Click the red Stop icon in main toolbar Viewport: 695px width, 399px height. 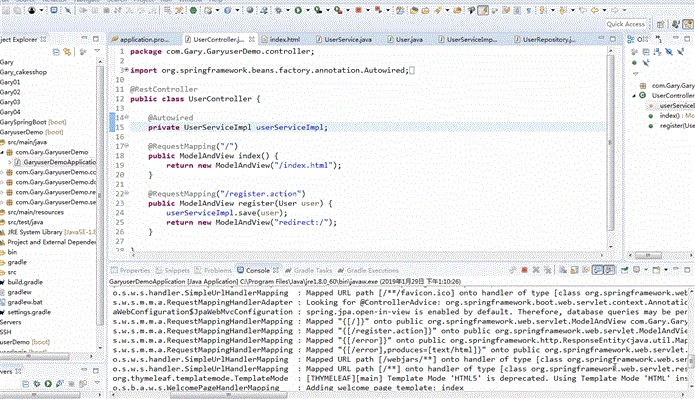coord(358,10)
